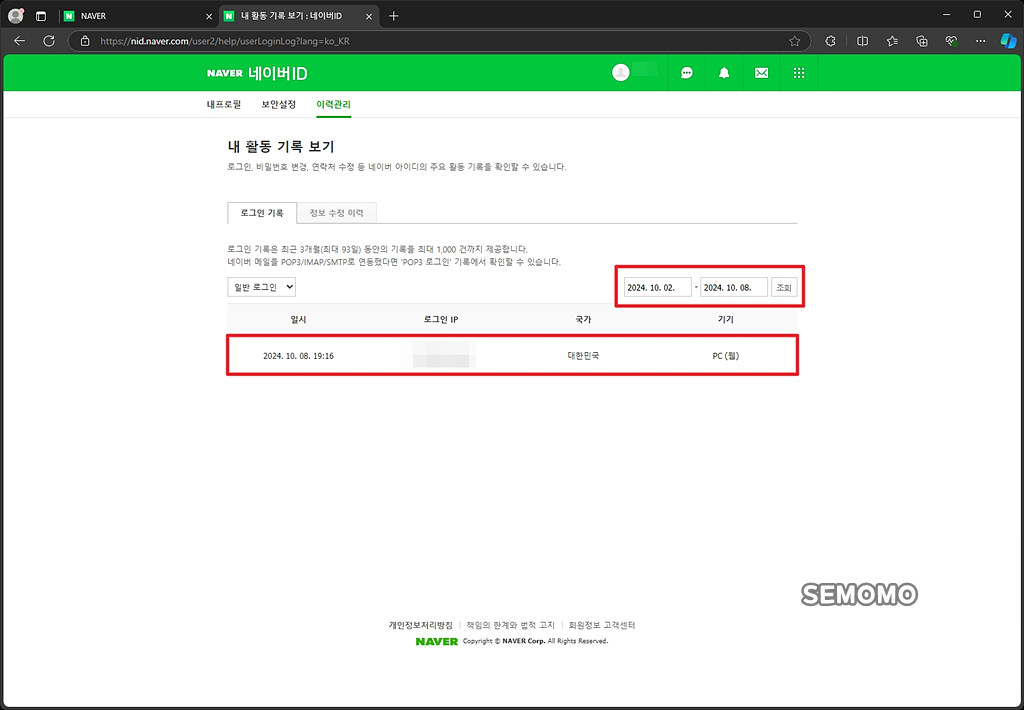Image resolution: width=1024 pixels, height=710 pixels.
Task: Switch to the 정보 수정 이력 tab
Action: [336, 213]
